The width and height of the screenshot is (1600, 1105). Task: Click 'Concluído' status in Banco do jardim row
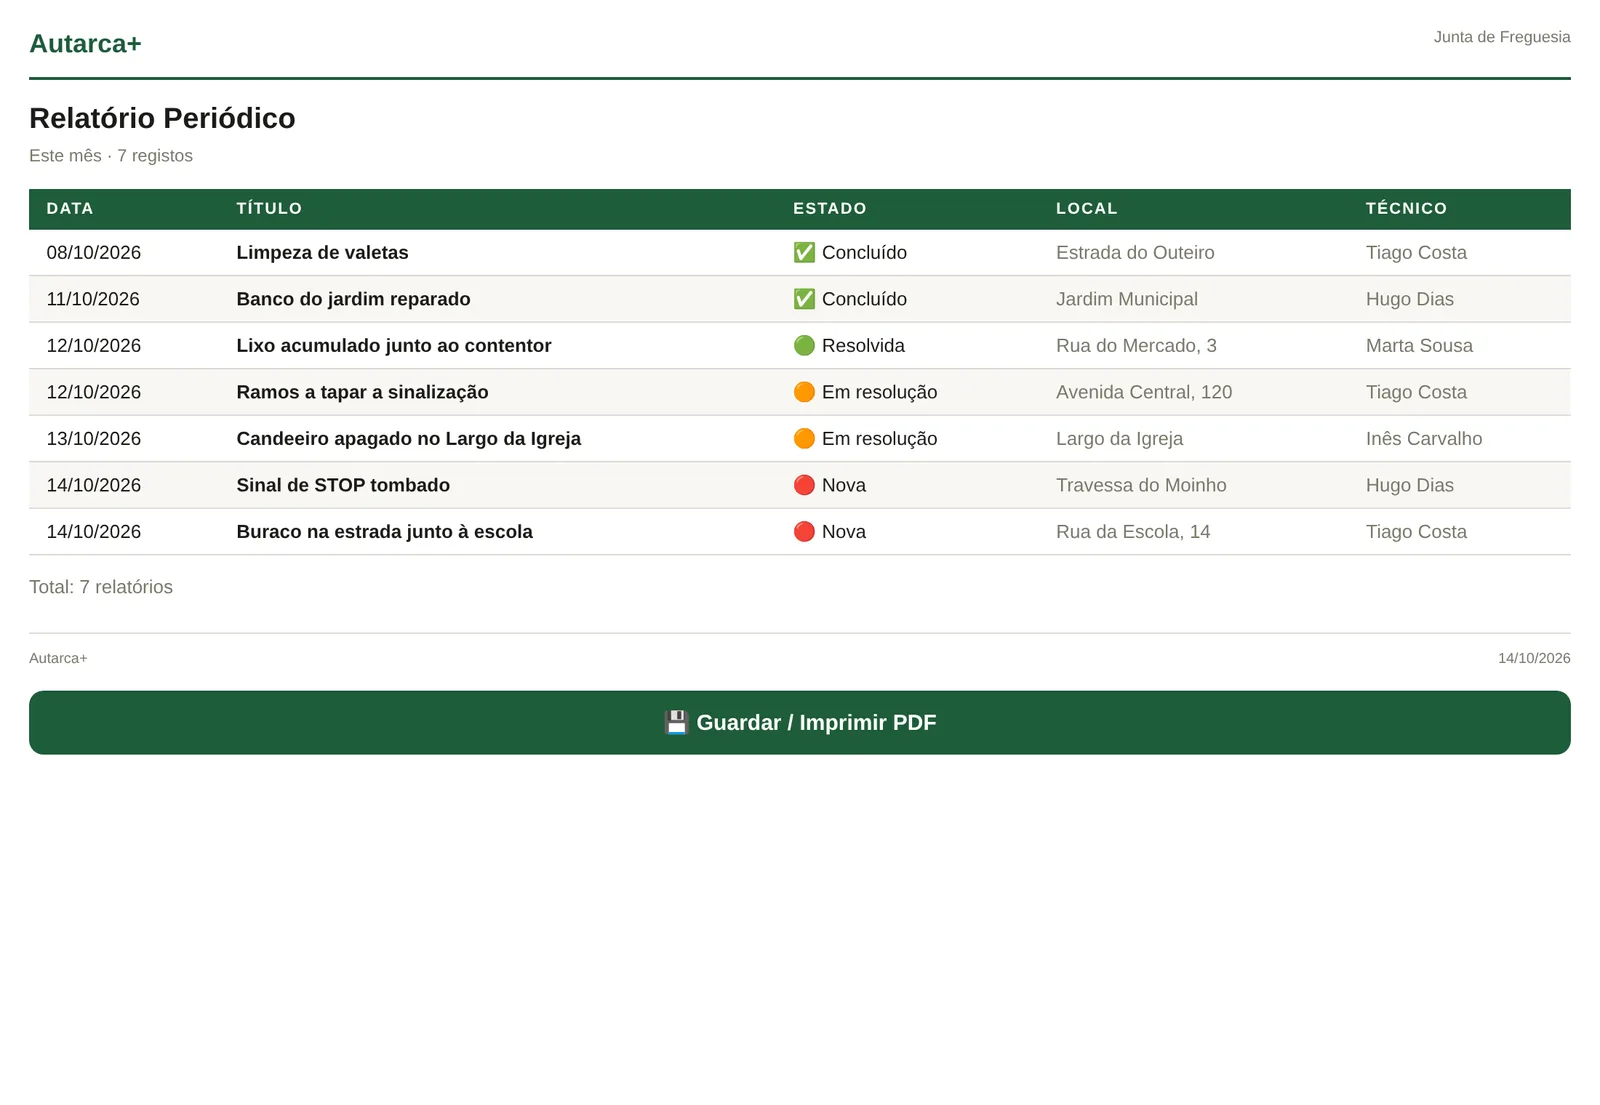pyautogui.click(x=864, y=299)
